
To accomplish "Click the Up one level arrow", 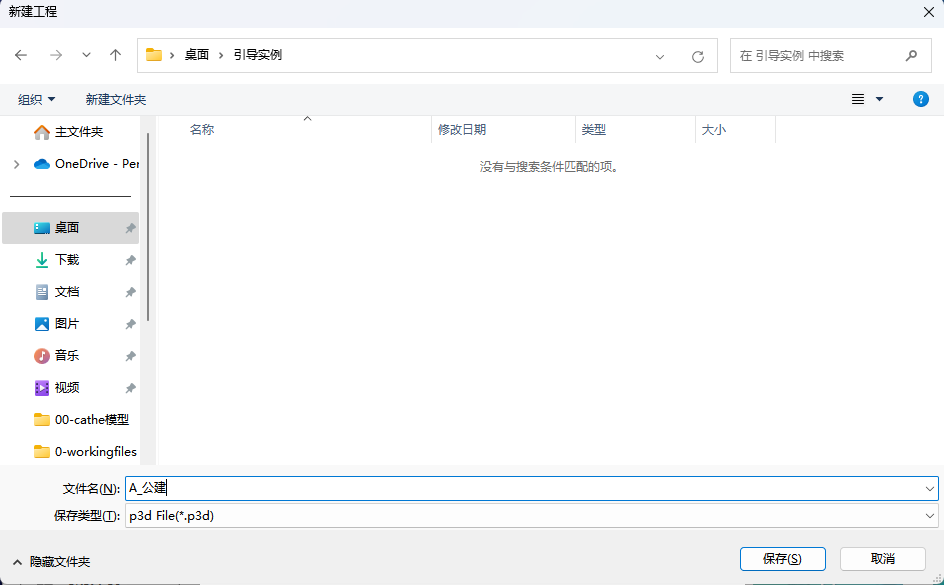I will coord(116,56).
